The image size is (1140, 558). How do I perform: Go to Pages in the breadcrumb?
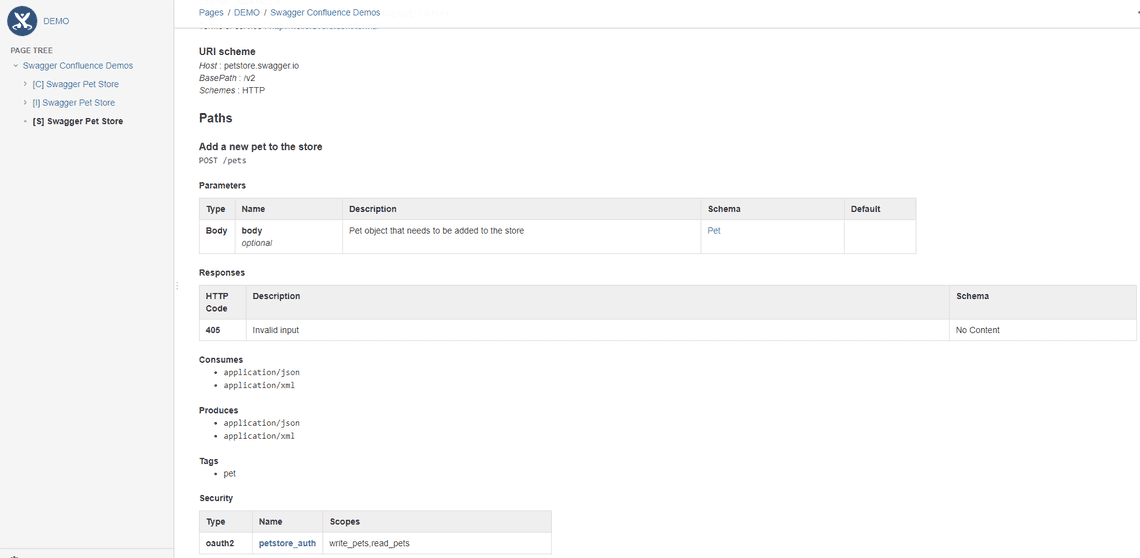coord(211,13)
